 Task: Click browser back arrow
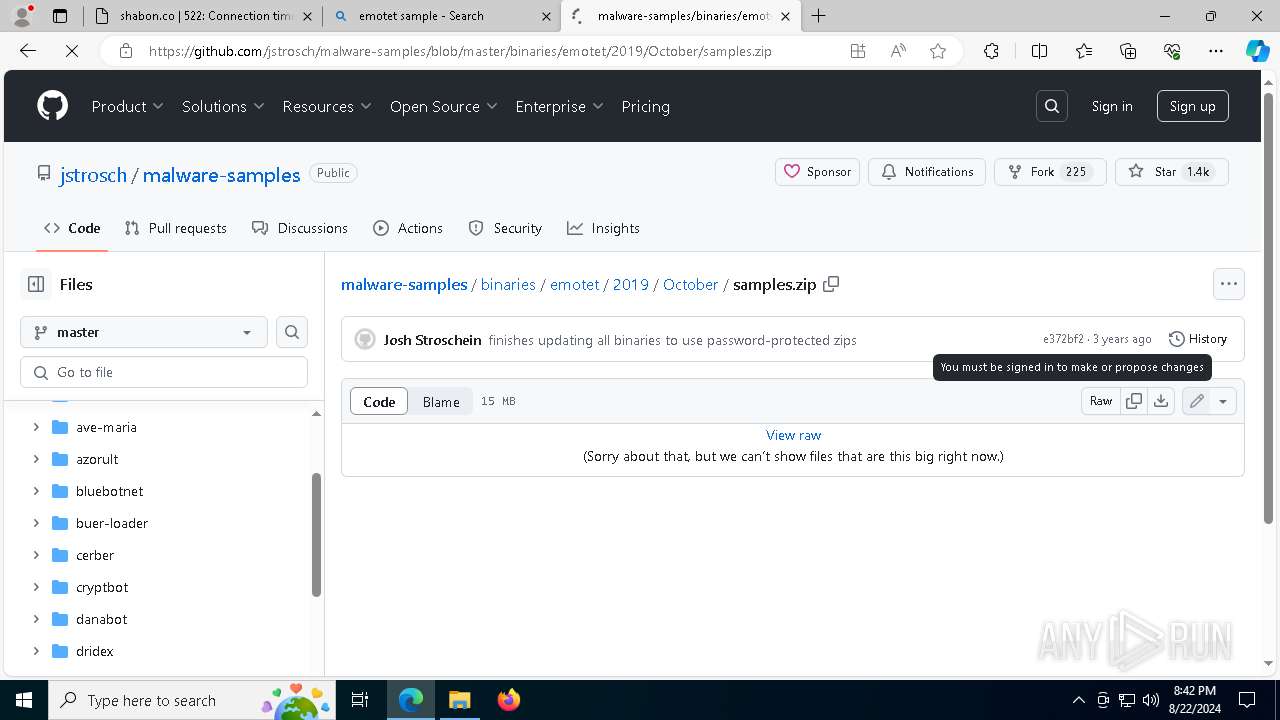(28, 51)
